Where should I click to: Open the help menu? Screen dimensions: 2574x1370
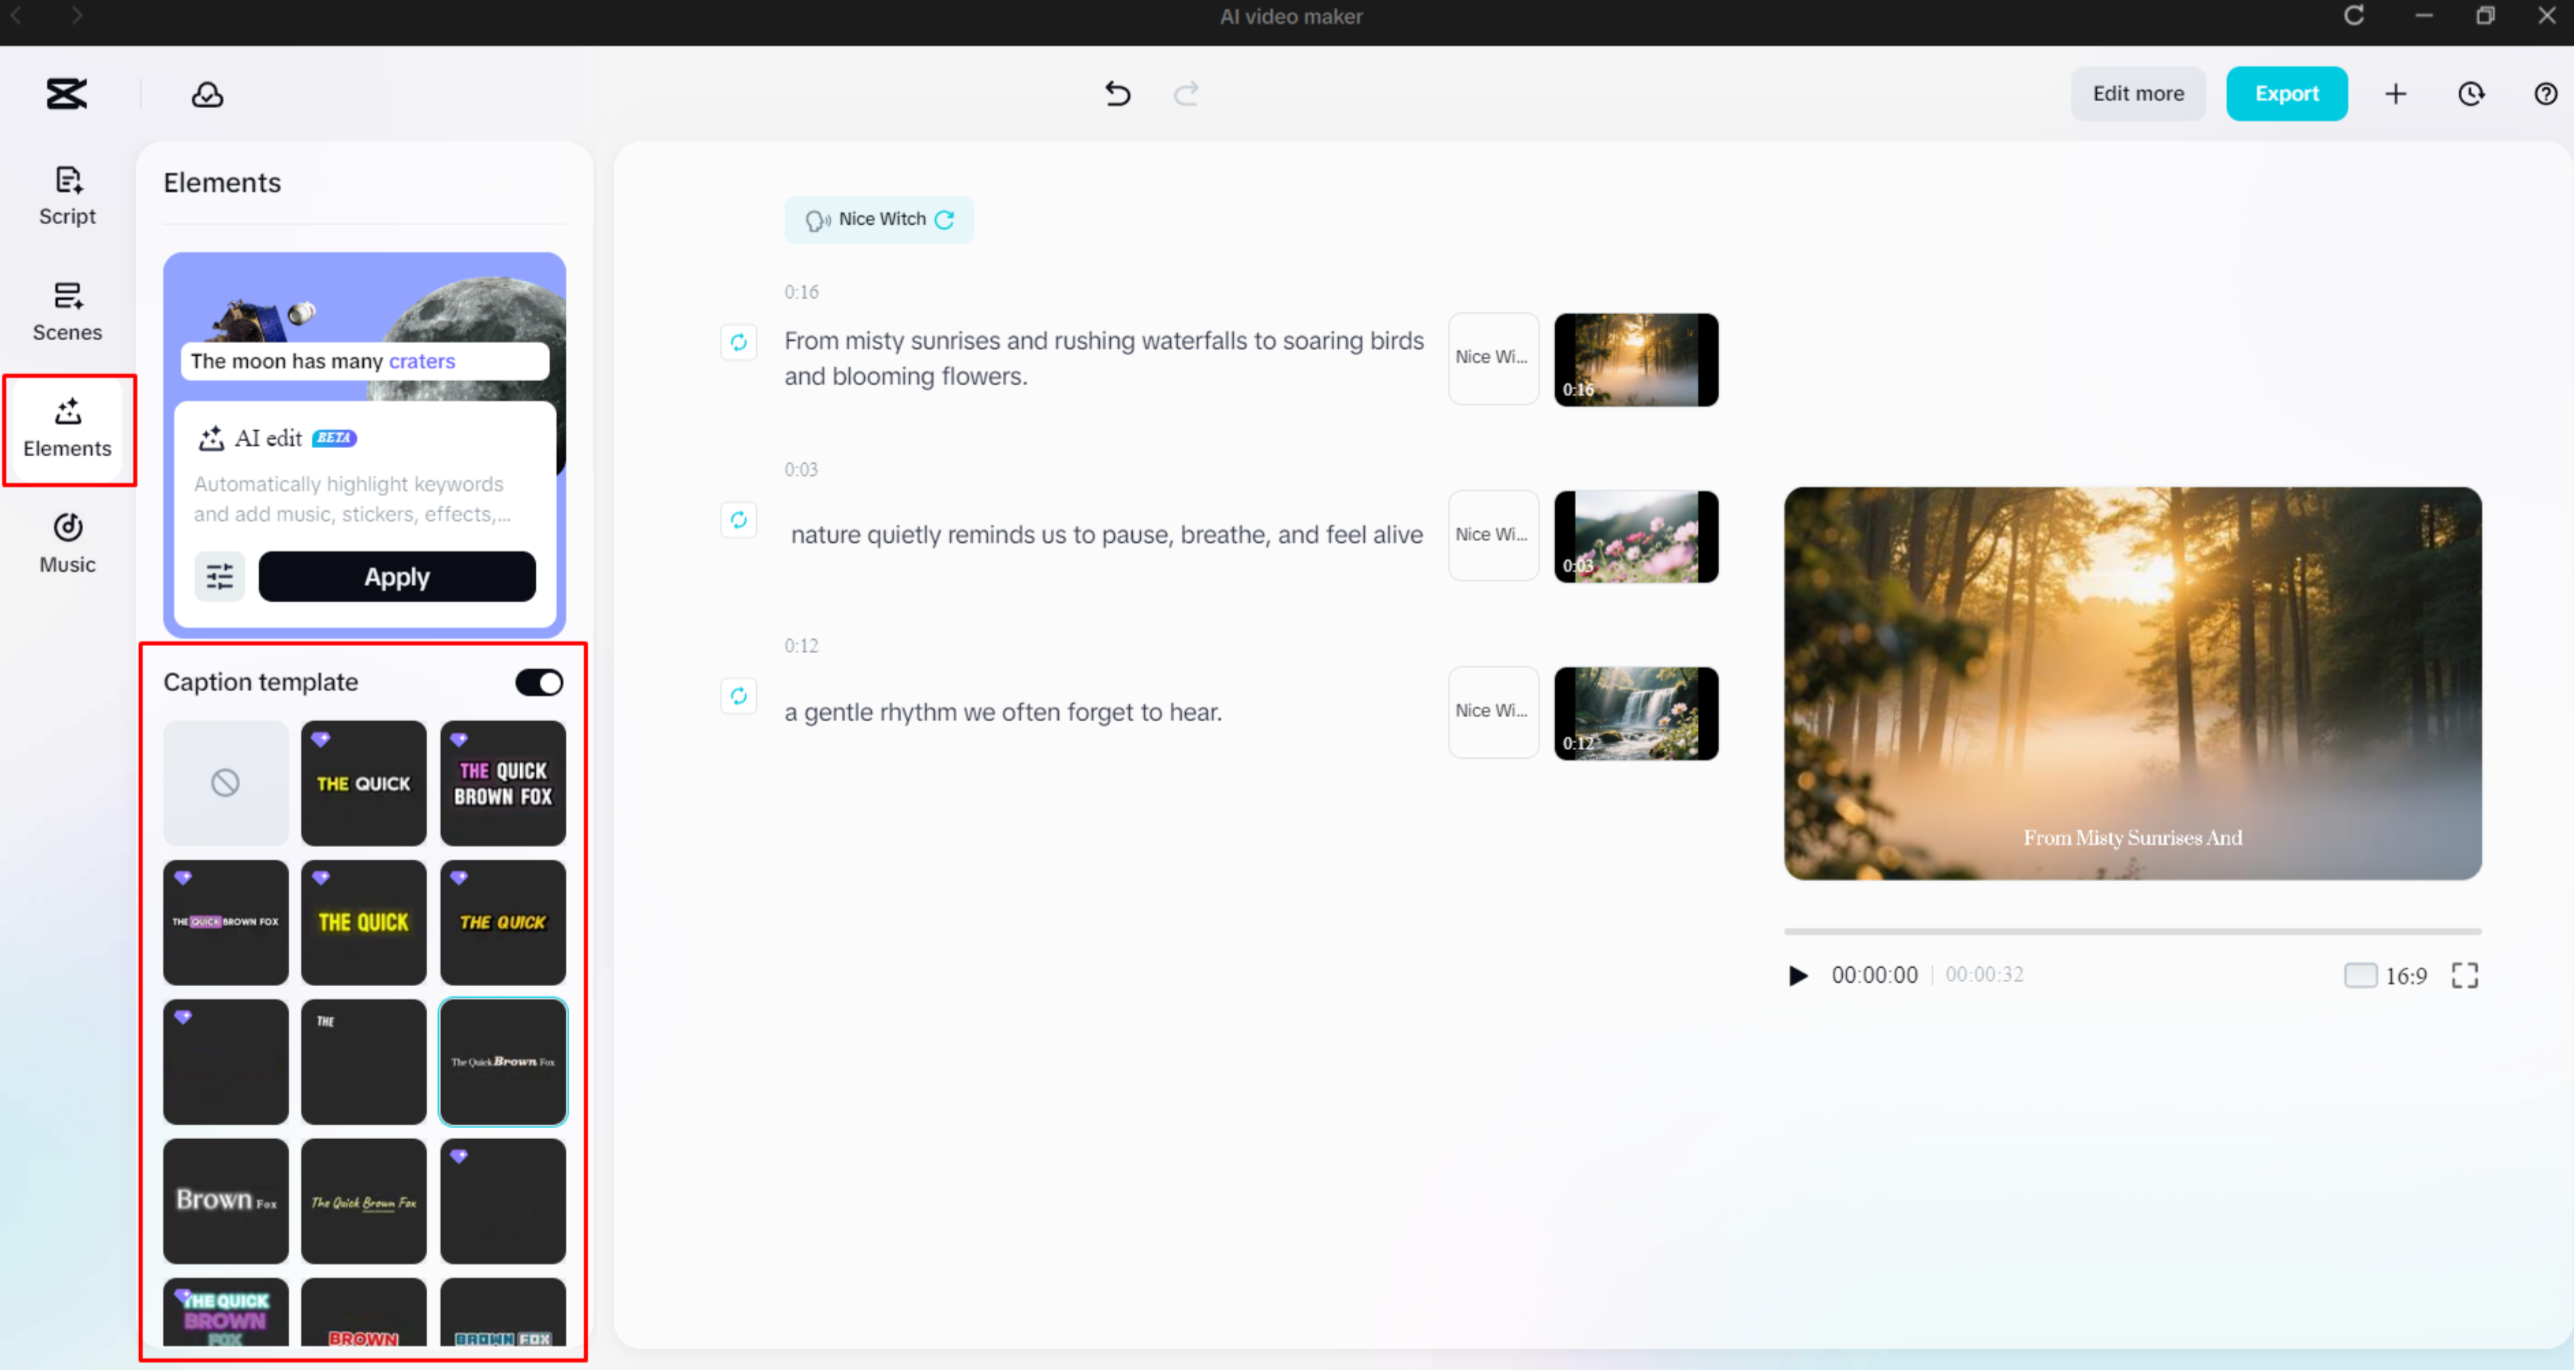(x=2545, y=93)
